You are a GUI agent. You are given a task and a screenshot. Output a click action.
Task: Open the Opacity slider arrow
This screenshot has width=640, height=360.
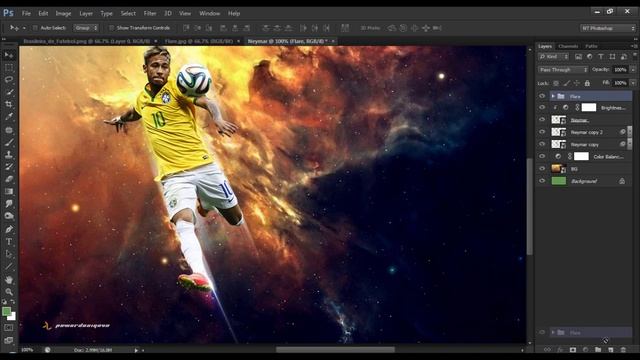[633, 70]
